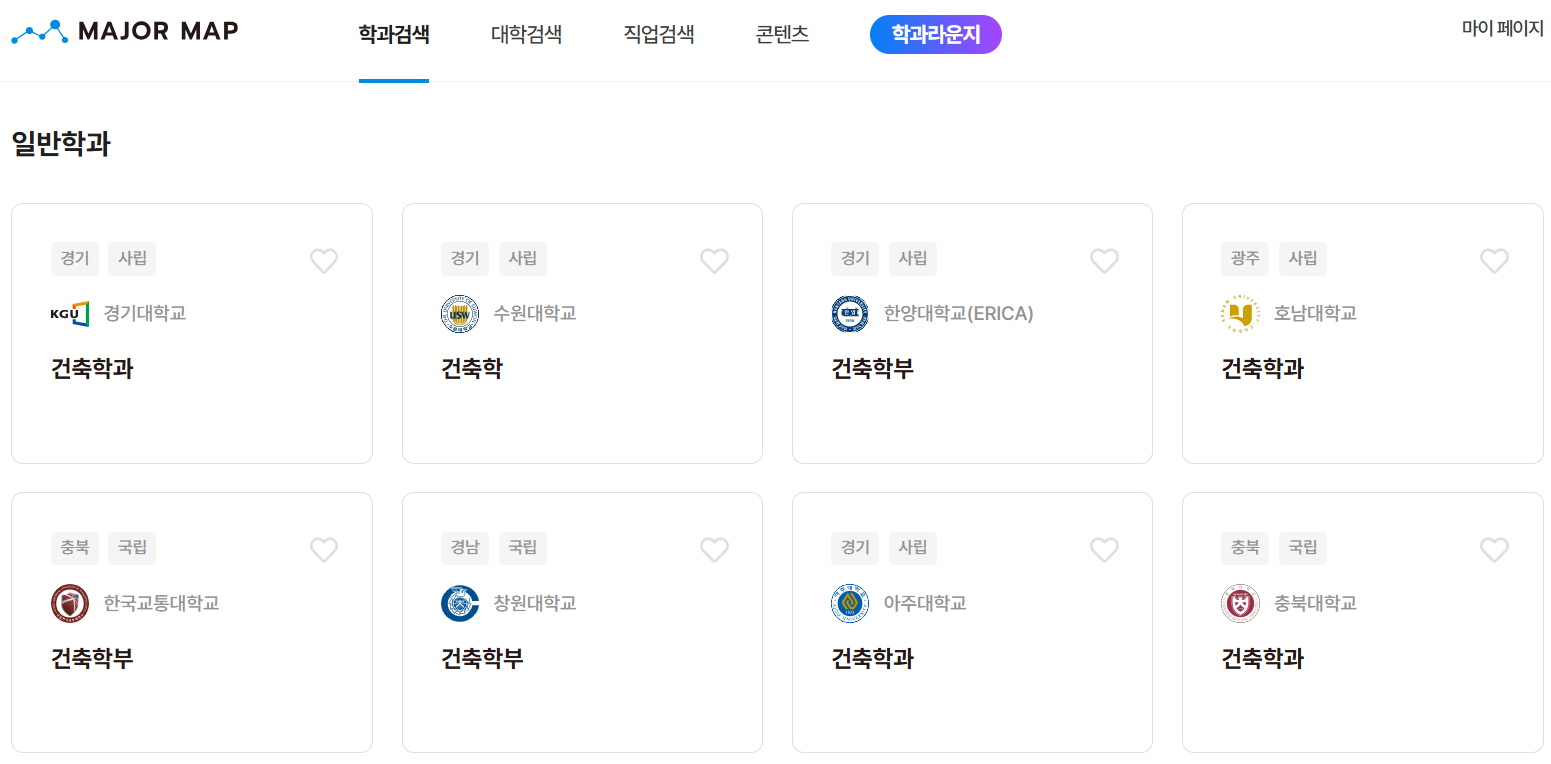This screenshot has width=1551, height=764.
Task: Select the 창원대학교 logo icon
Action: [460, 602]
